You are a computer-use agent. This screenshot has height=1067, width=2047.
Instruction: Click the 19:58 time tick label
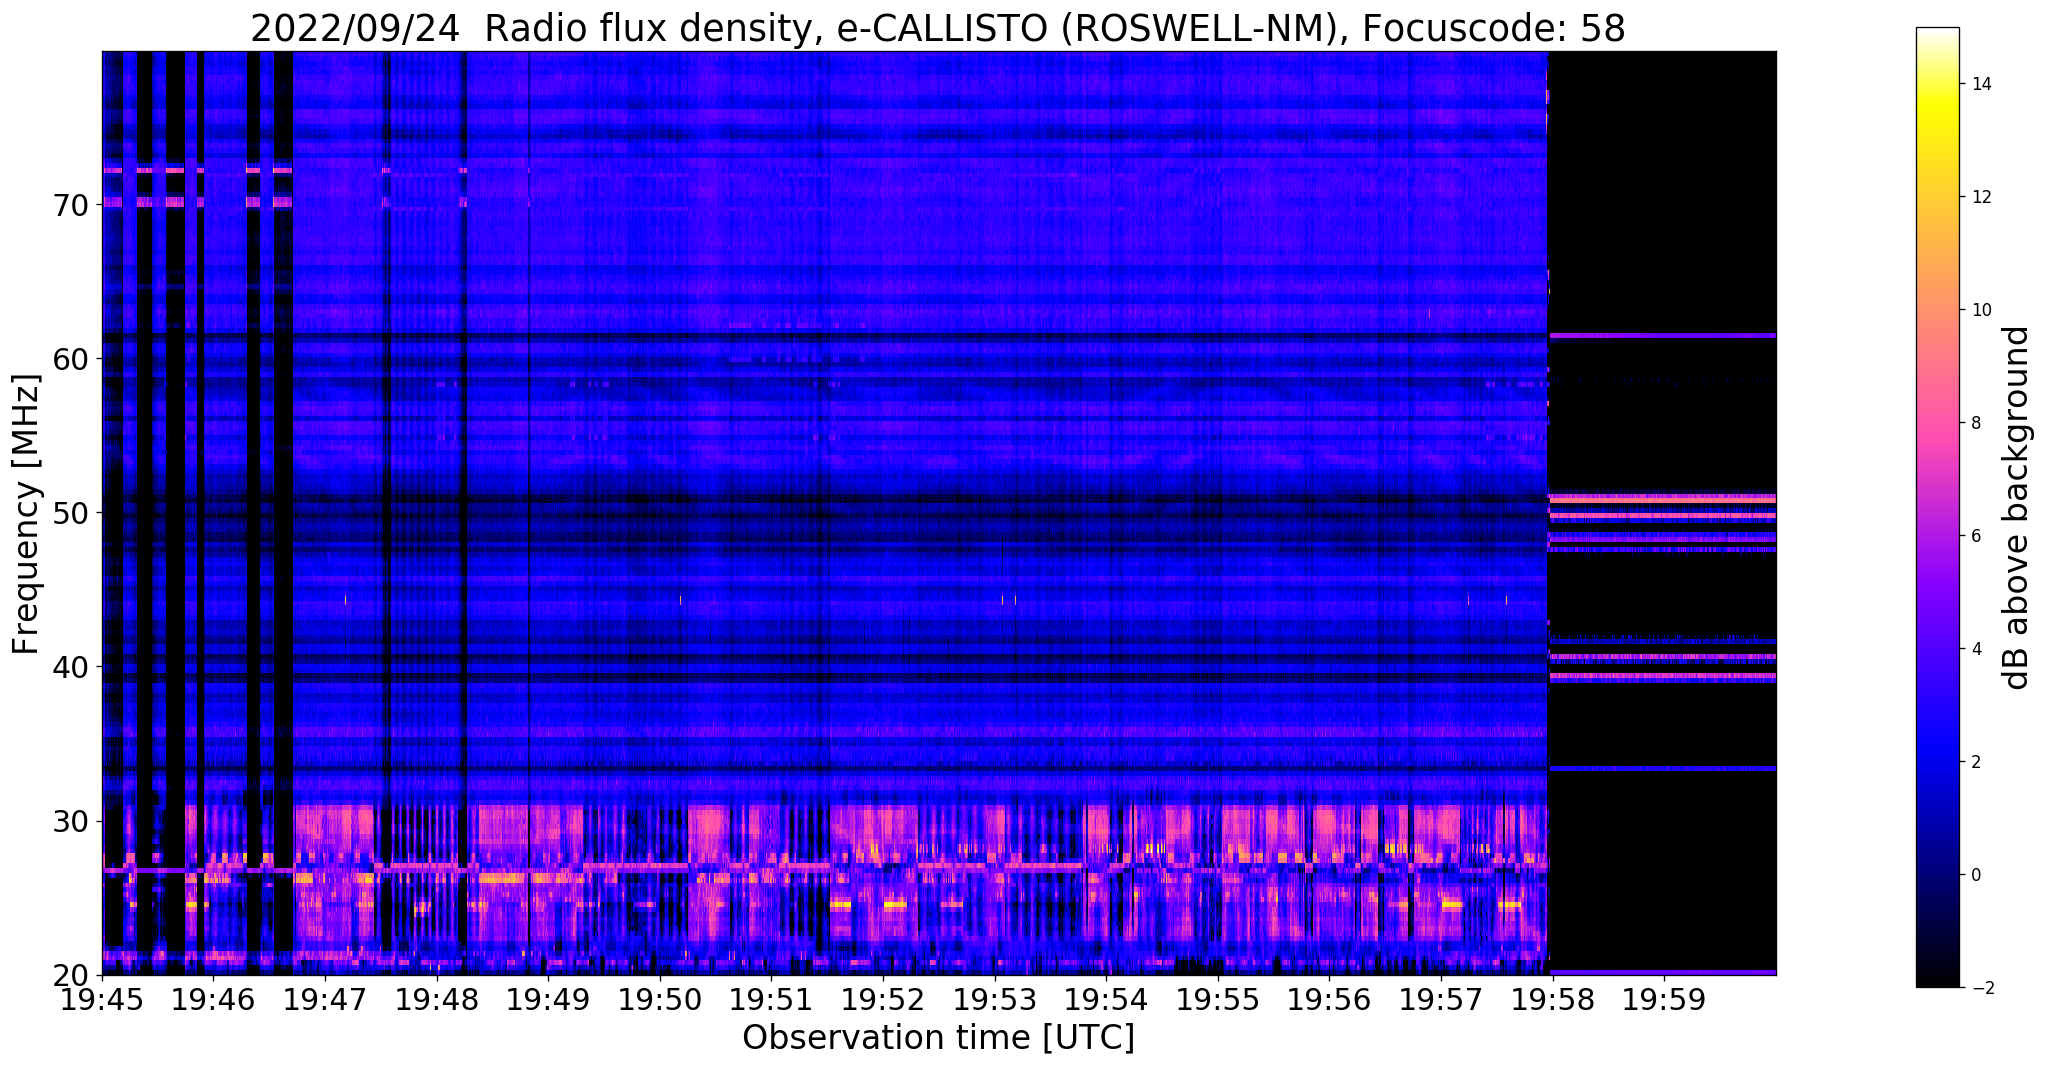click(1552, 999)
